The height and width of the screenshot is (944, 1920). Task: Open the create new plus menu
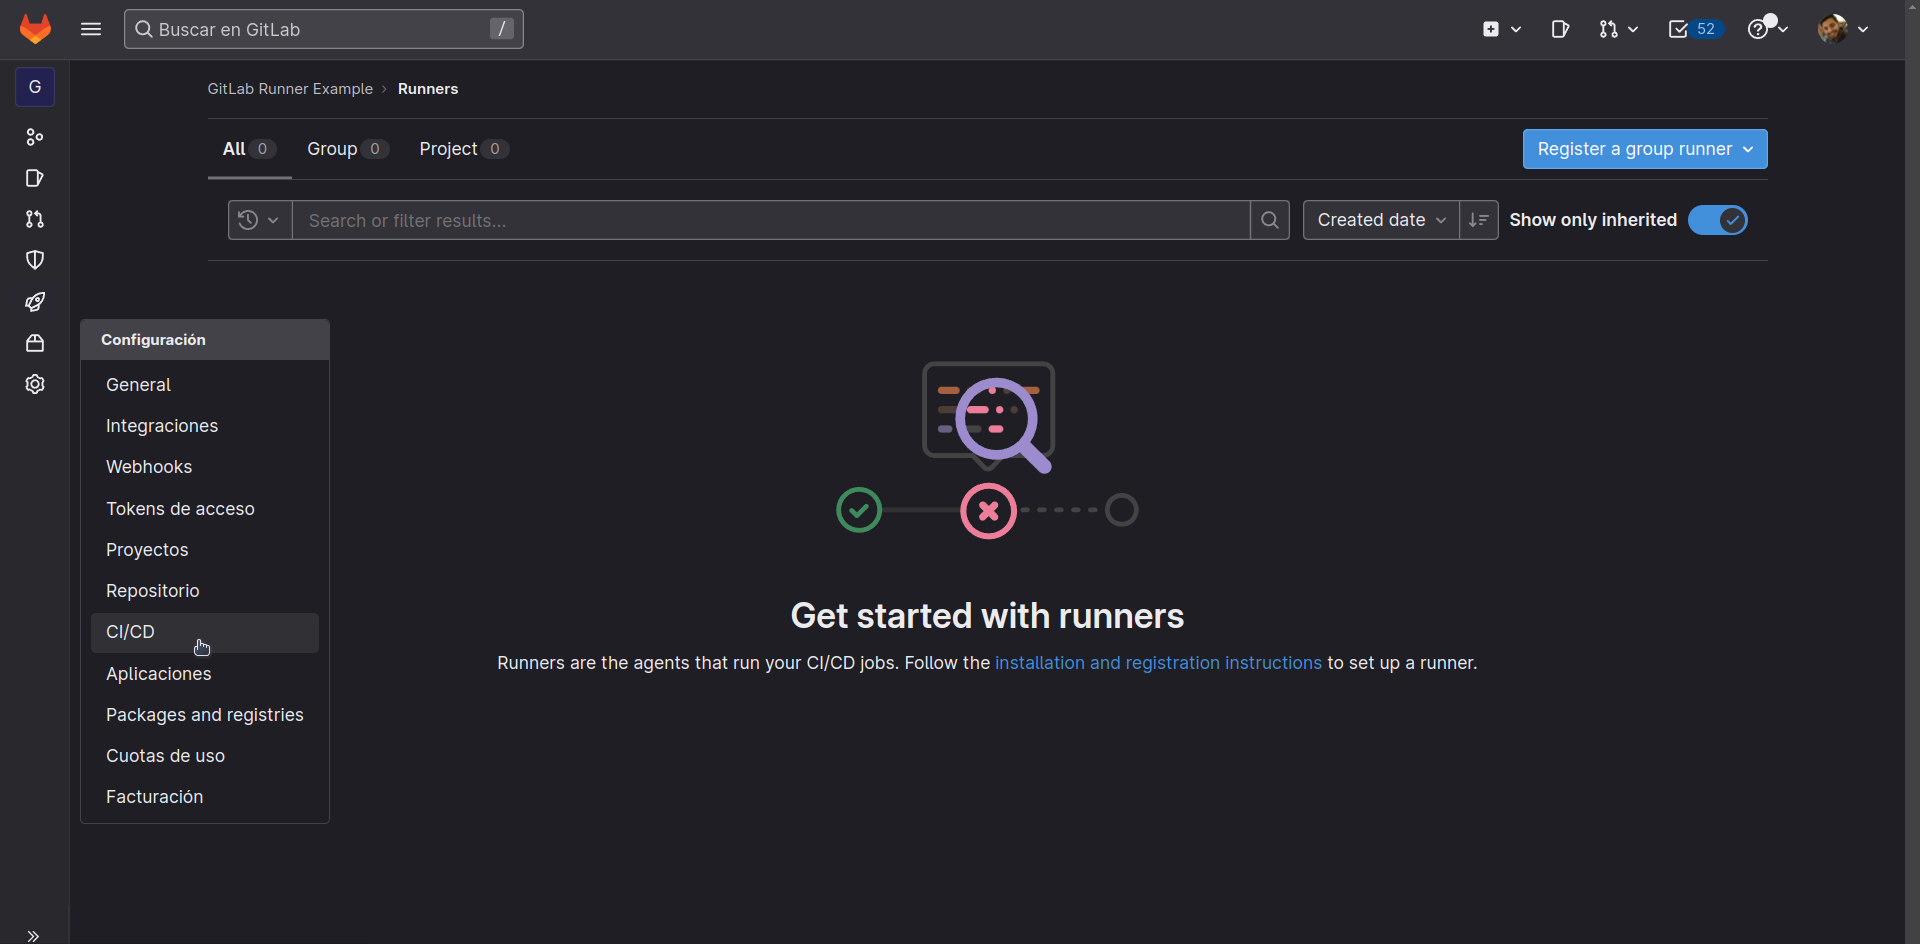pos(1501,29)
